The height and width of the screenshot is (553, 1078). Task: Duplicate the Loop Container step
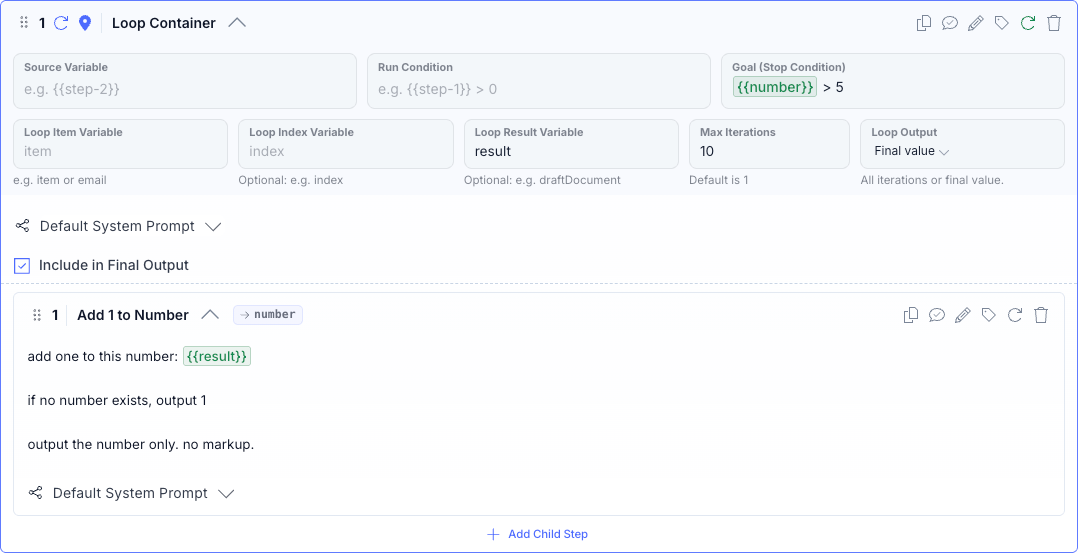click(x=924, y=23)
